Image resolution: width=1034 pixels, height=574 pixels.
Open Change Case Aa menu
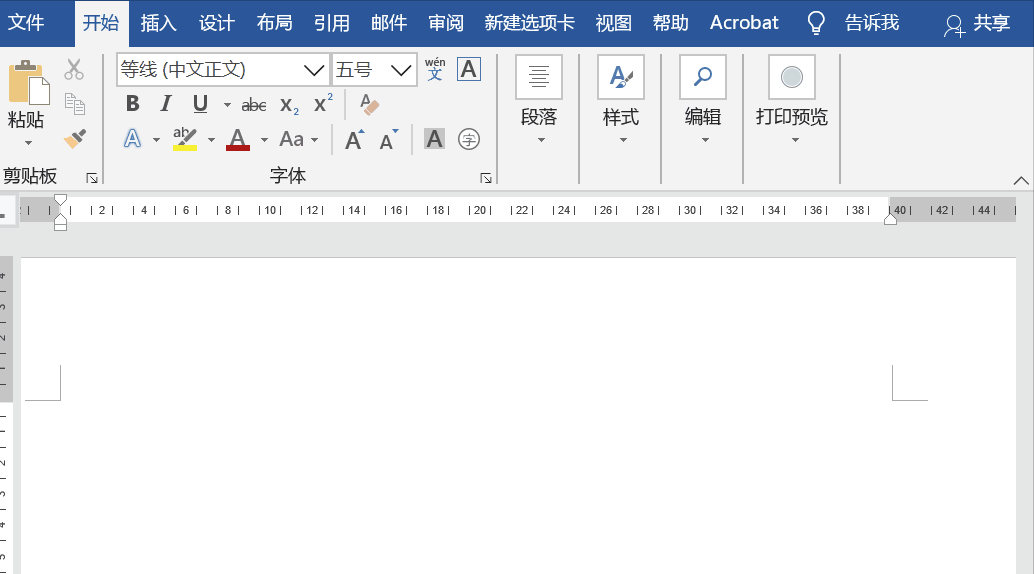(x=298, y=139)
